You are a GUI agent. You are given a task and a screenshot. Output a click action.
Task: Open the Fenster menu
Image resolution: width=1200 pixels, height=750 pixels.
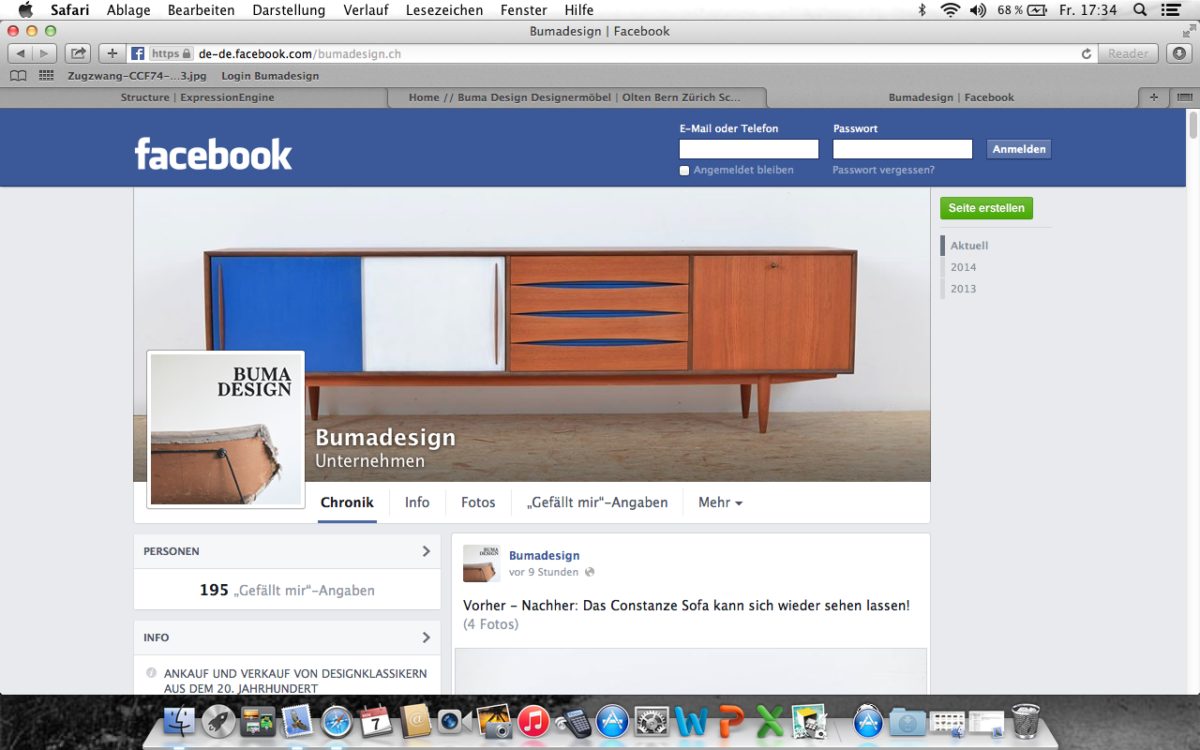[x=524, y=10]
